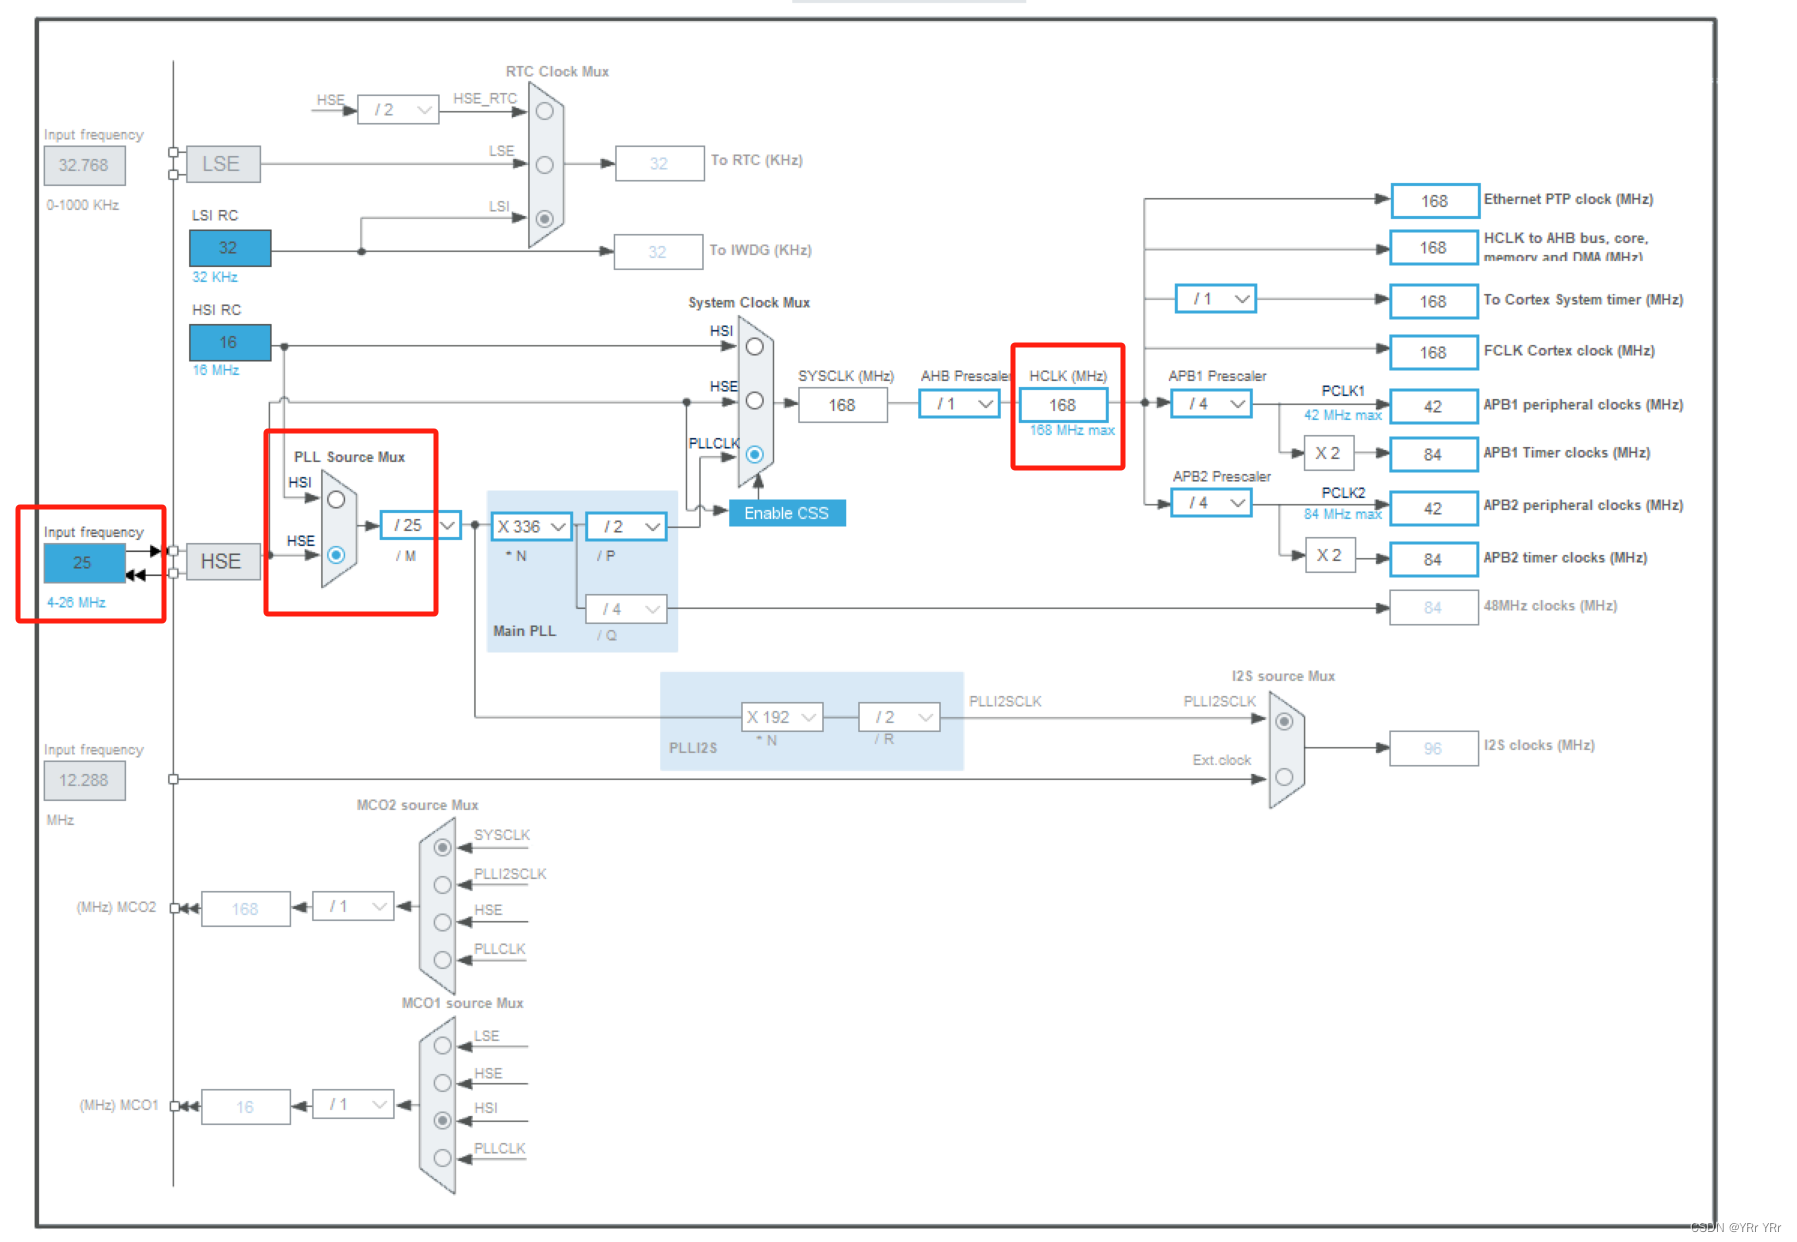
Task: Select HSE_RTC input on RTC Clock Mux
Action: tap(544, 111)
